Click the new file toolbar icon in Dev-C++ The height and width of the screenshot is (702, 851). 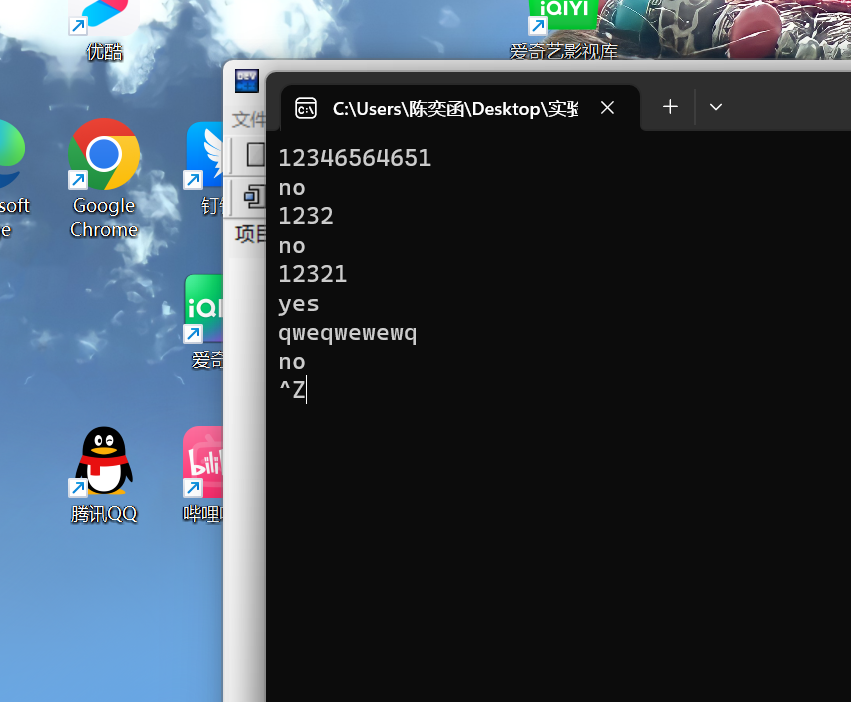255,155
